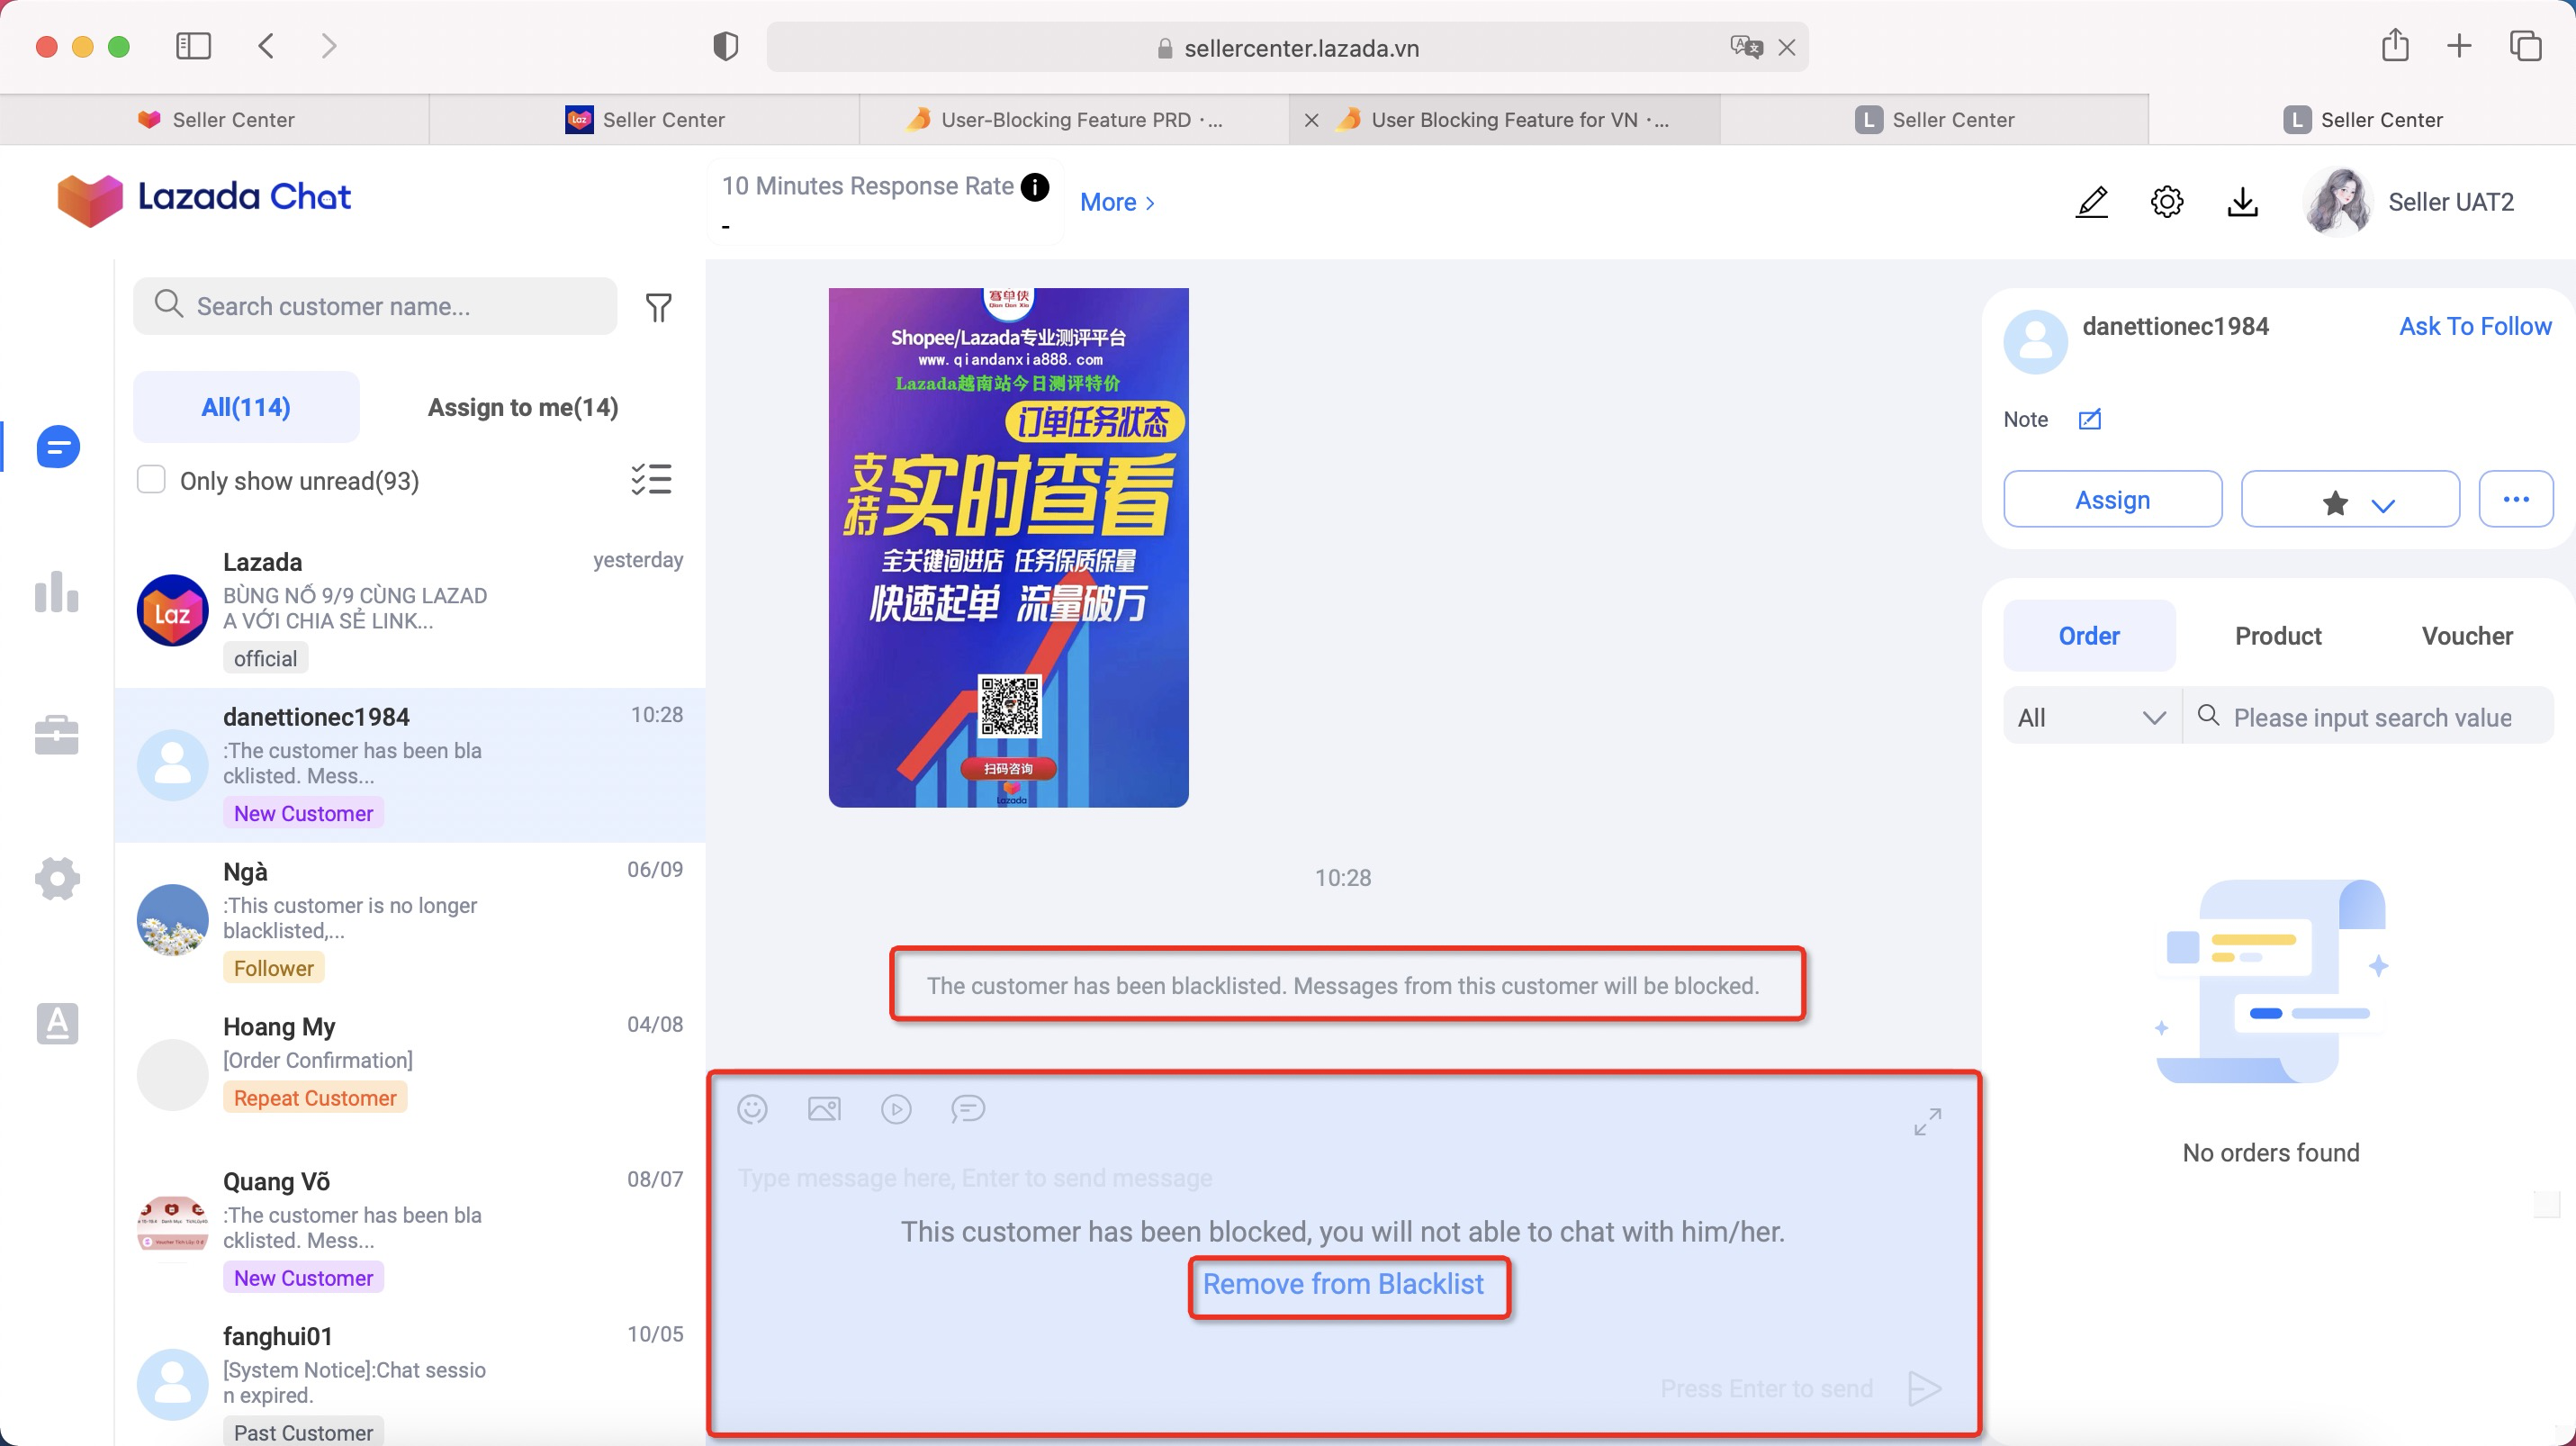The height and width of the screenshot is (1446, 2576).
Task: Click the filter funnel icon beside search
Action: click(658, 307)
